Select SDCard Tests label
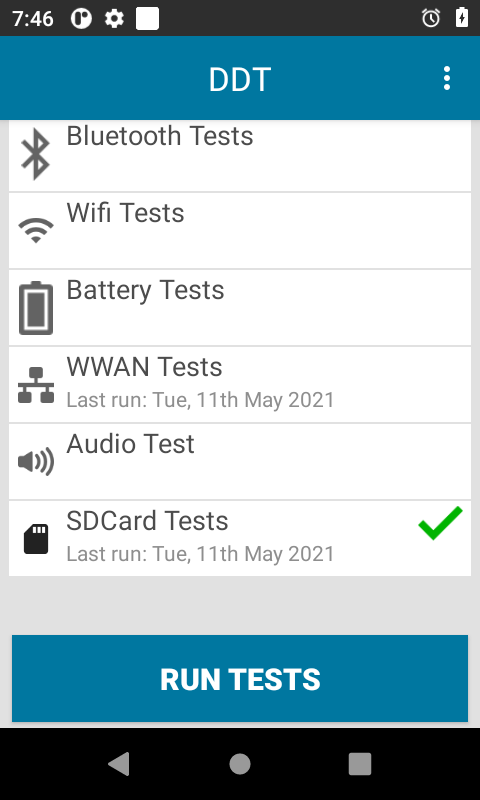Screen dimensions: 480x800 pos(147,521)
